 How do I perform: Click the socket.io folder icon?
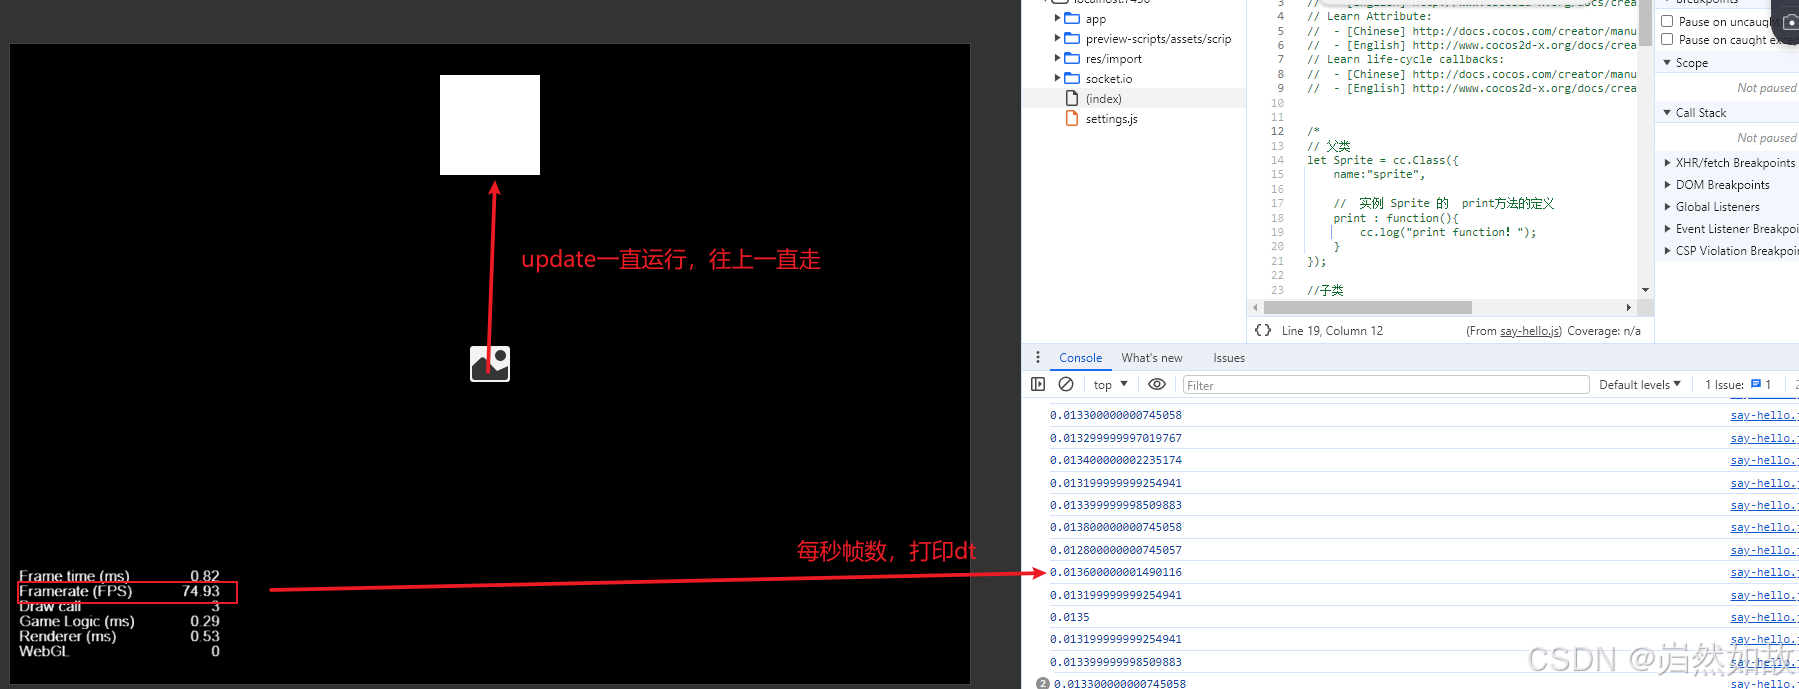(1072, 78)
